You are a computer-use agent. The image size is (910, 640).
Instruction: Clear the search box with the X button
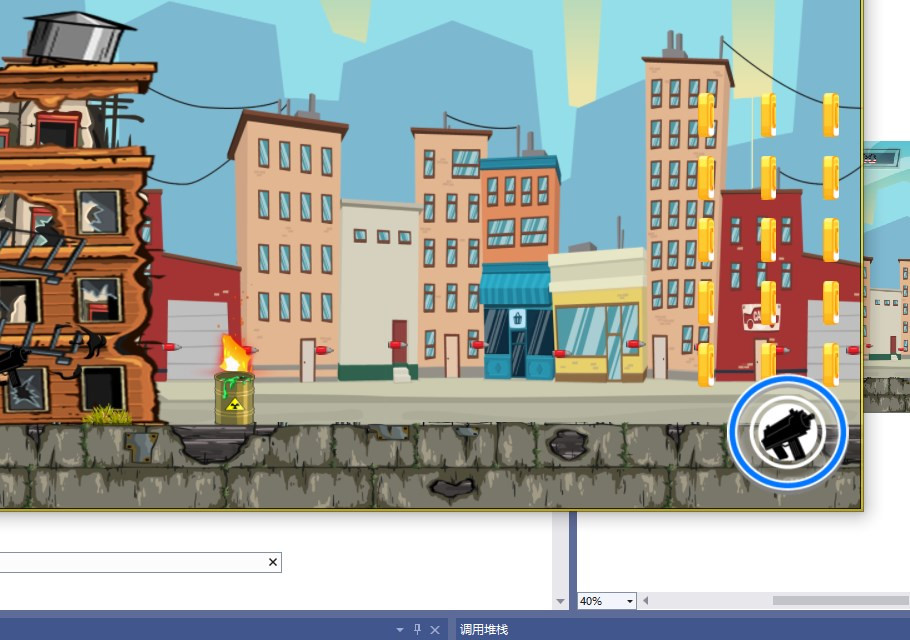(x=272, y=563)
